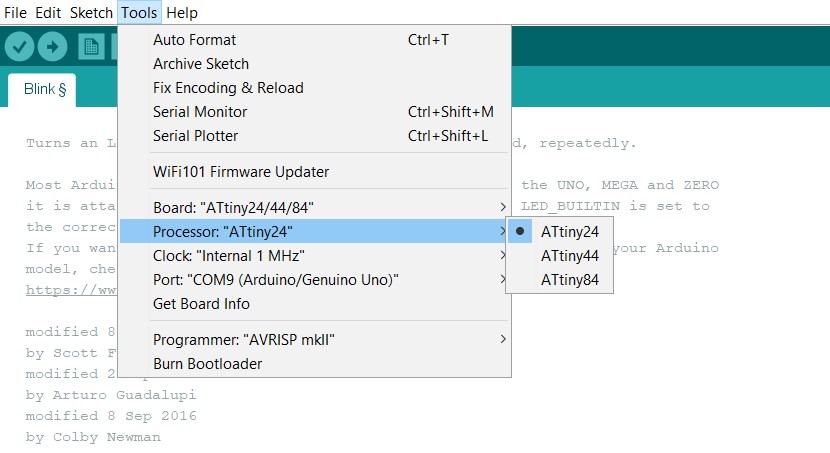
Task: Click the Upload arrow icon
Action: point(52,46)
